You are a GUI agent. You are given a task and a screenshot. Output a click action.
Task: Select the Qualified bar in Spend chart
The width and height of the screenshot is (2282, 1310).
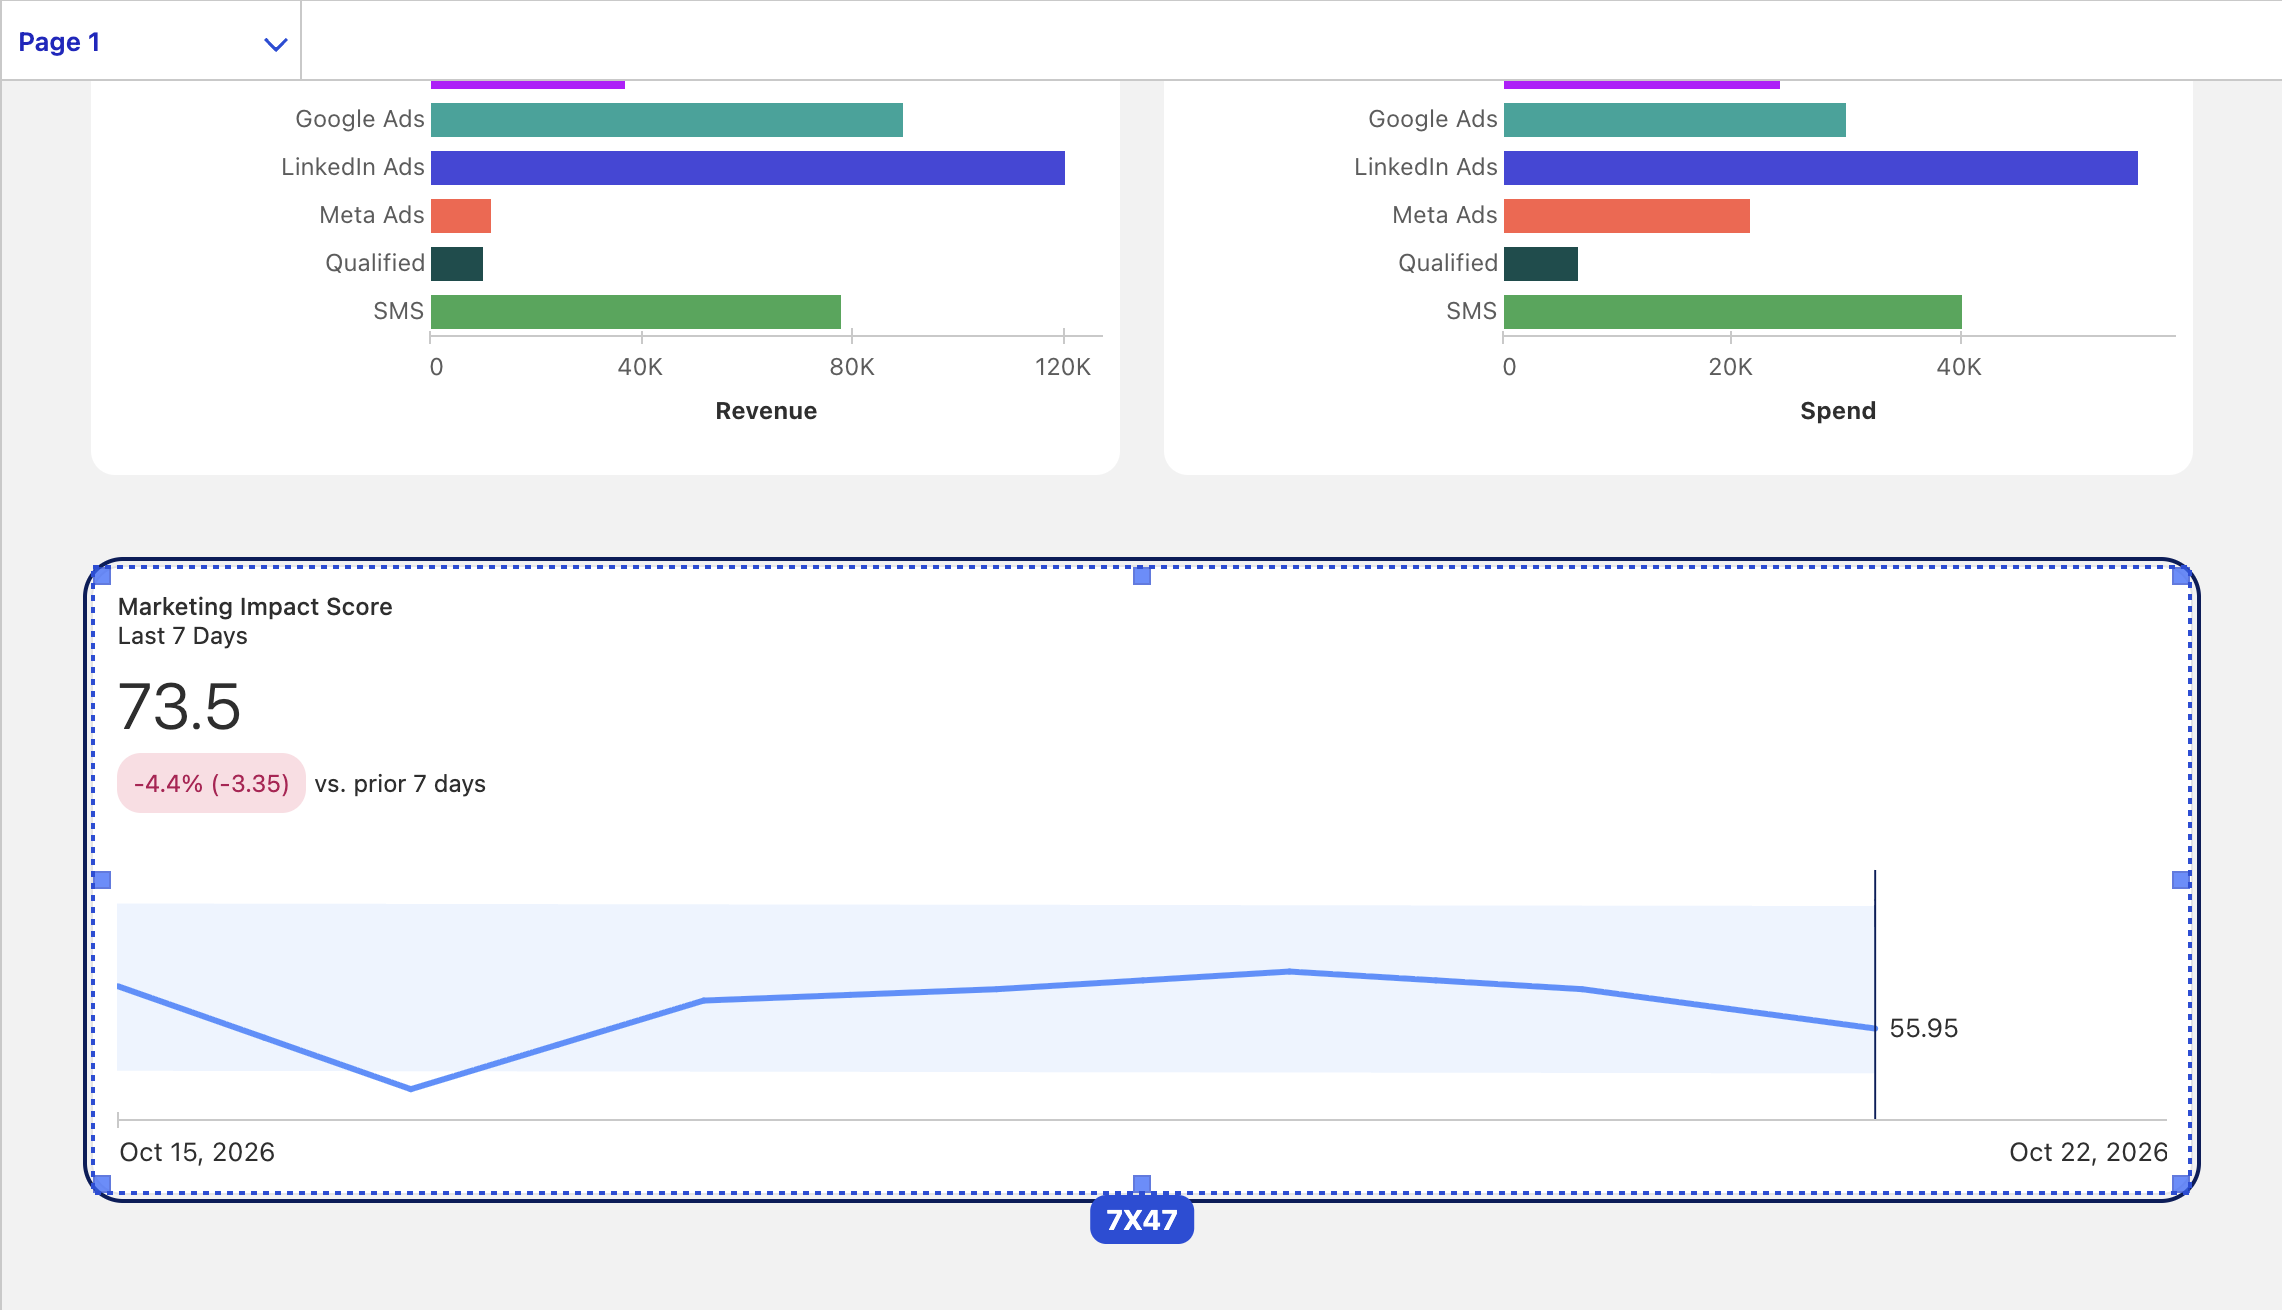click(x=1541, y=264)
